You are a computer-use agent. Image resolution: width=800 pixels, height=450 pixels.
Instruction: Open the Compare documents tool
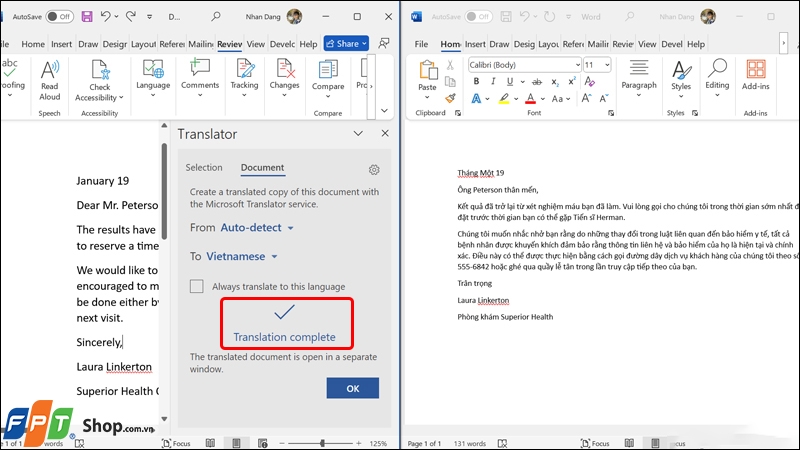(328, 79)
